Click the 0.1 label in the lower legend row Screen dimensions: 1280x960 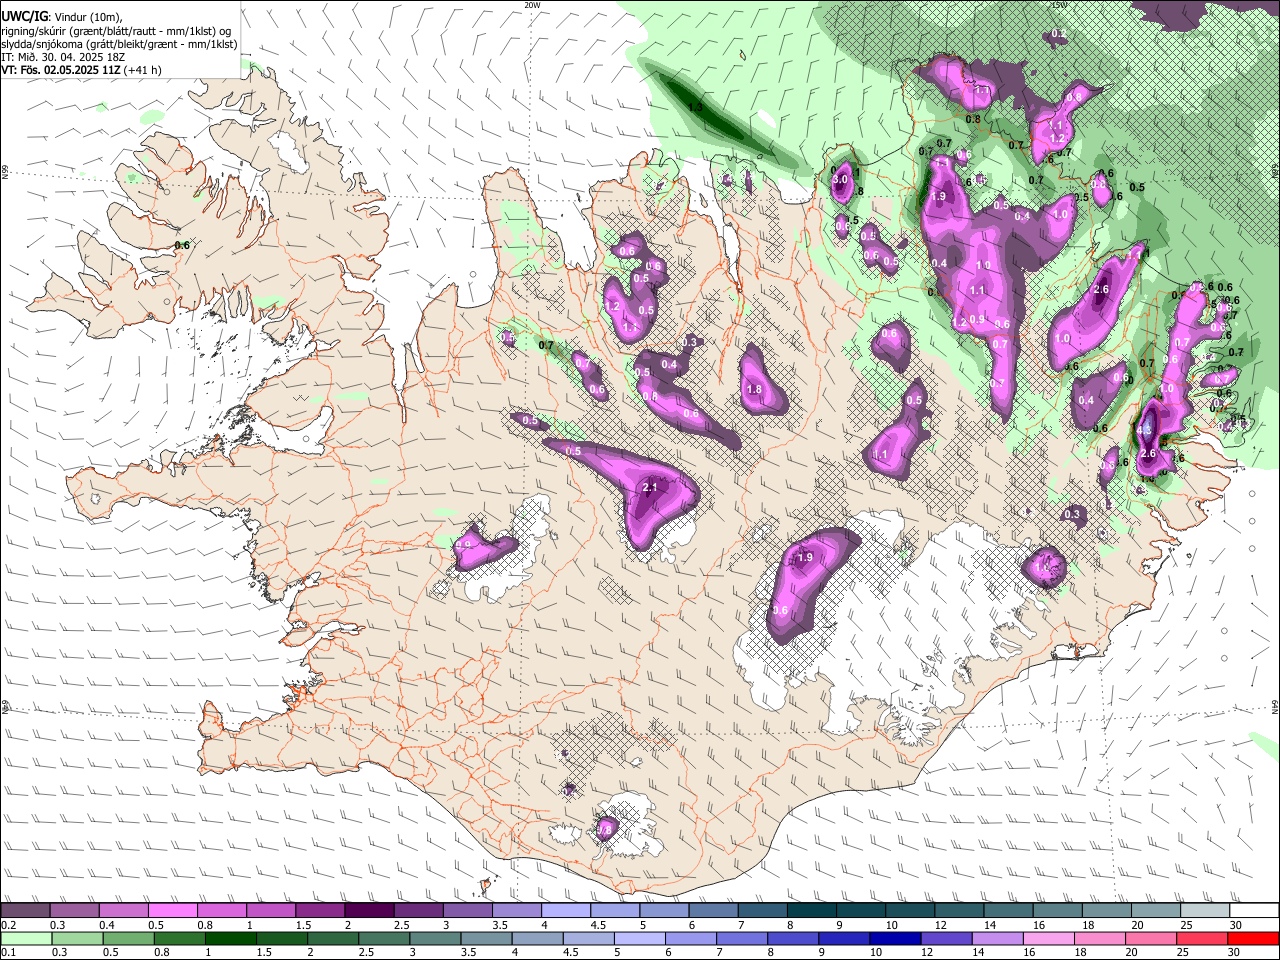(x=8, y=953)
